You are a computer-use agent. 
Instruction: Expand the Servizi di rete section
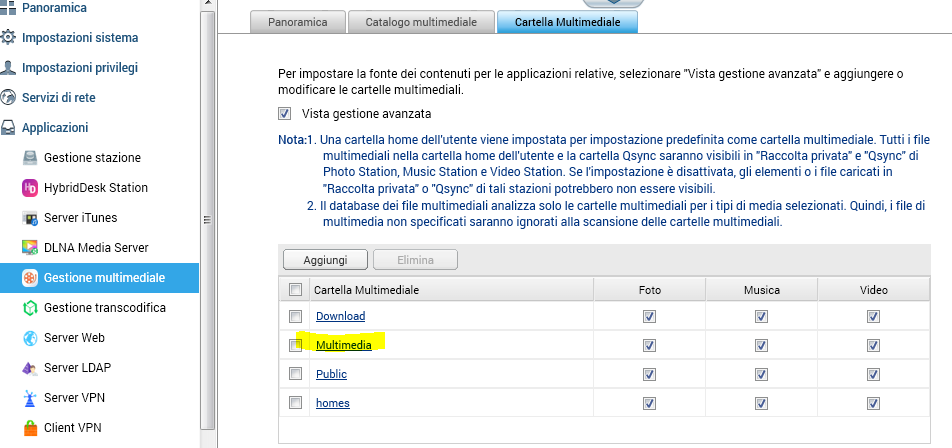click(65, 98)
